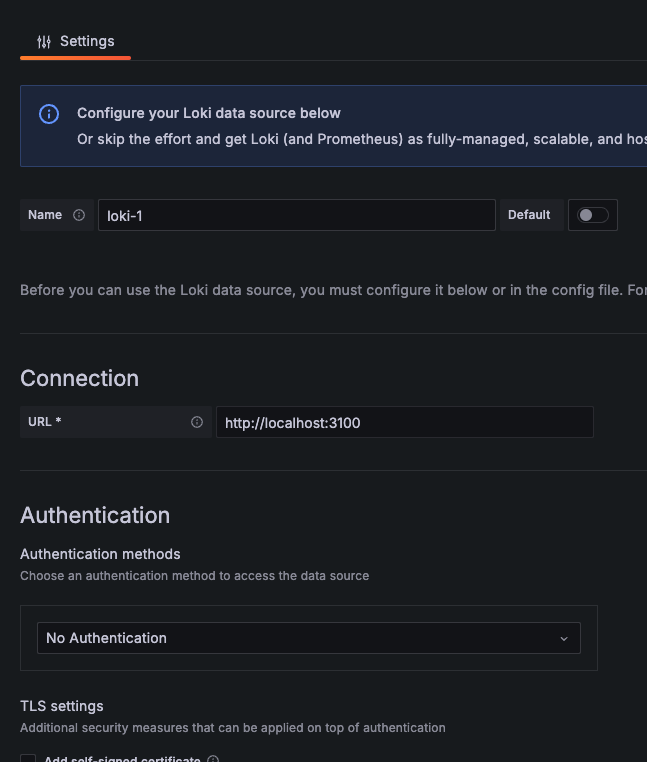Click 'Before you can use the Loki' text

tap(333, 290)
